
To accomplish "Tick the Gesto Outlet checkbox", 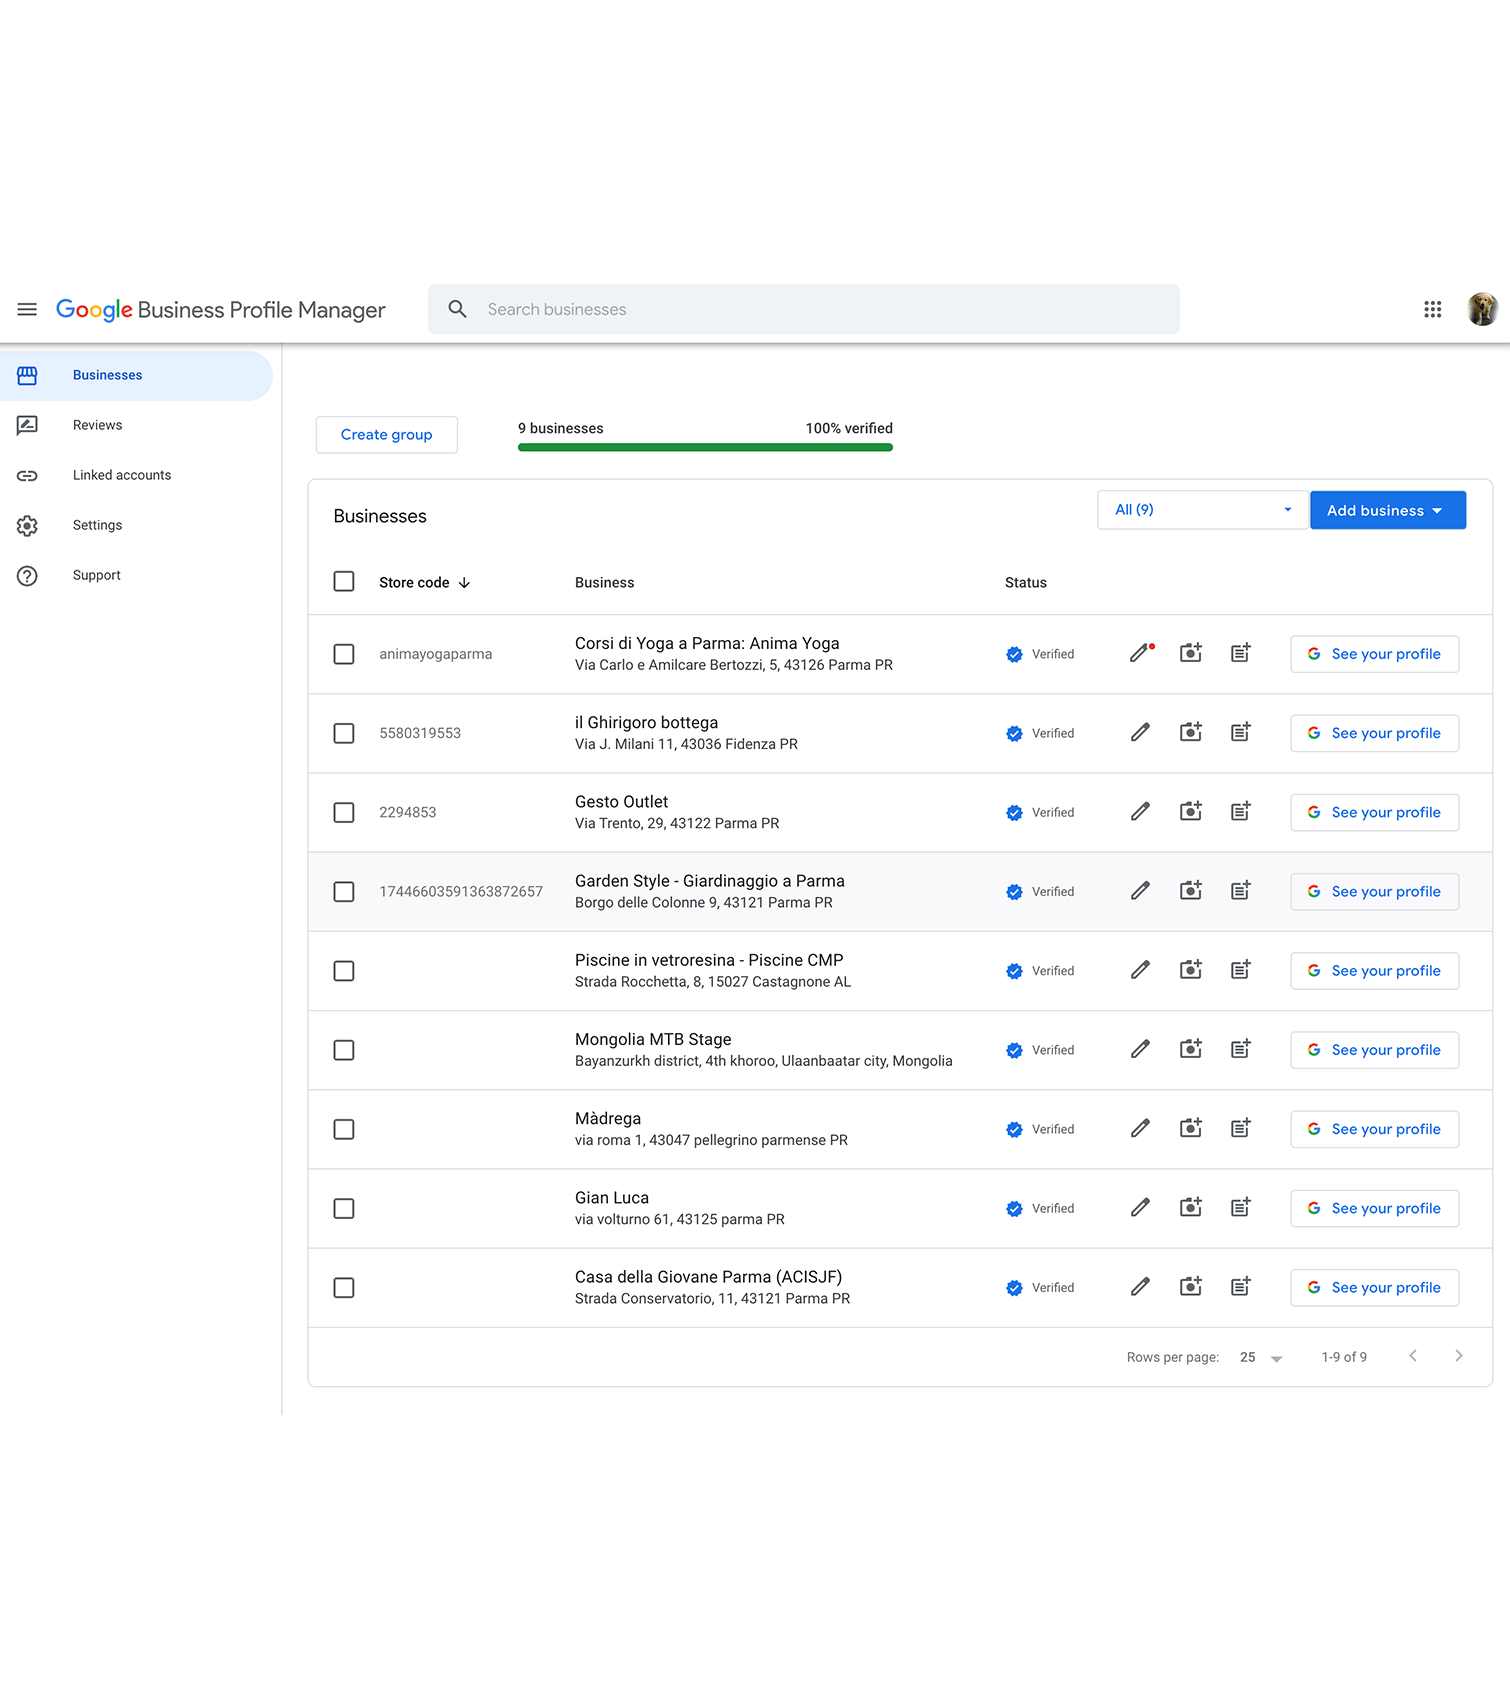I will click(x=344, y=812).
